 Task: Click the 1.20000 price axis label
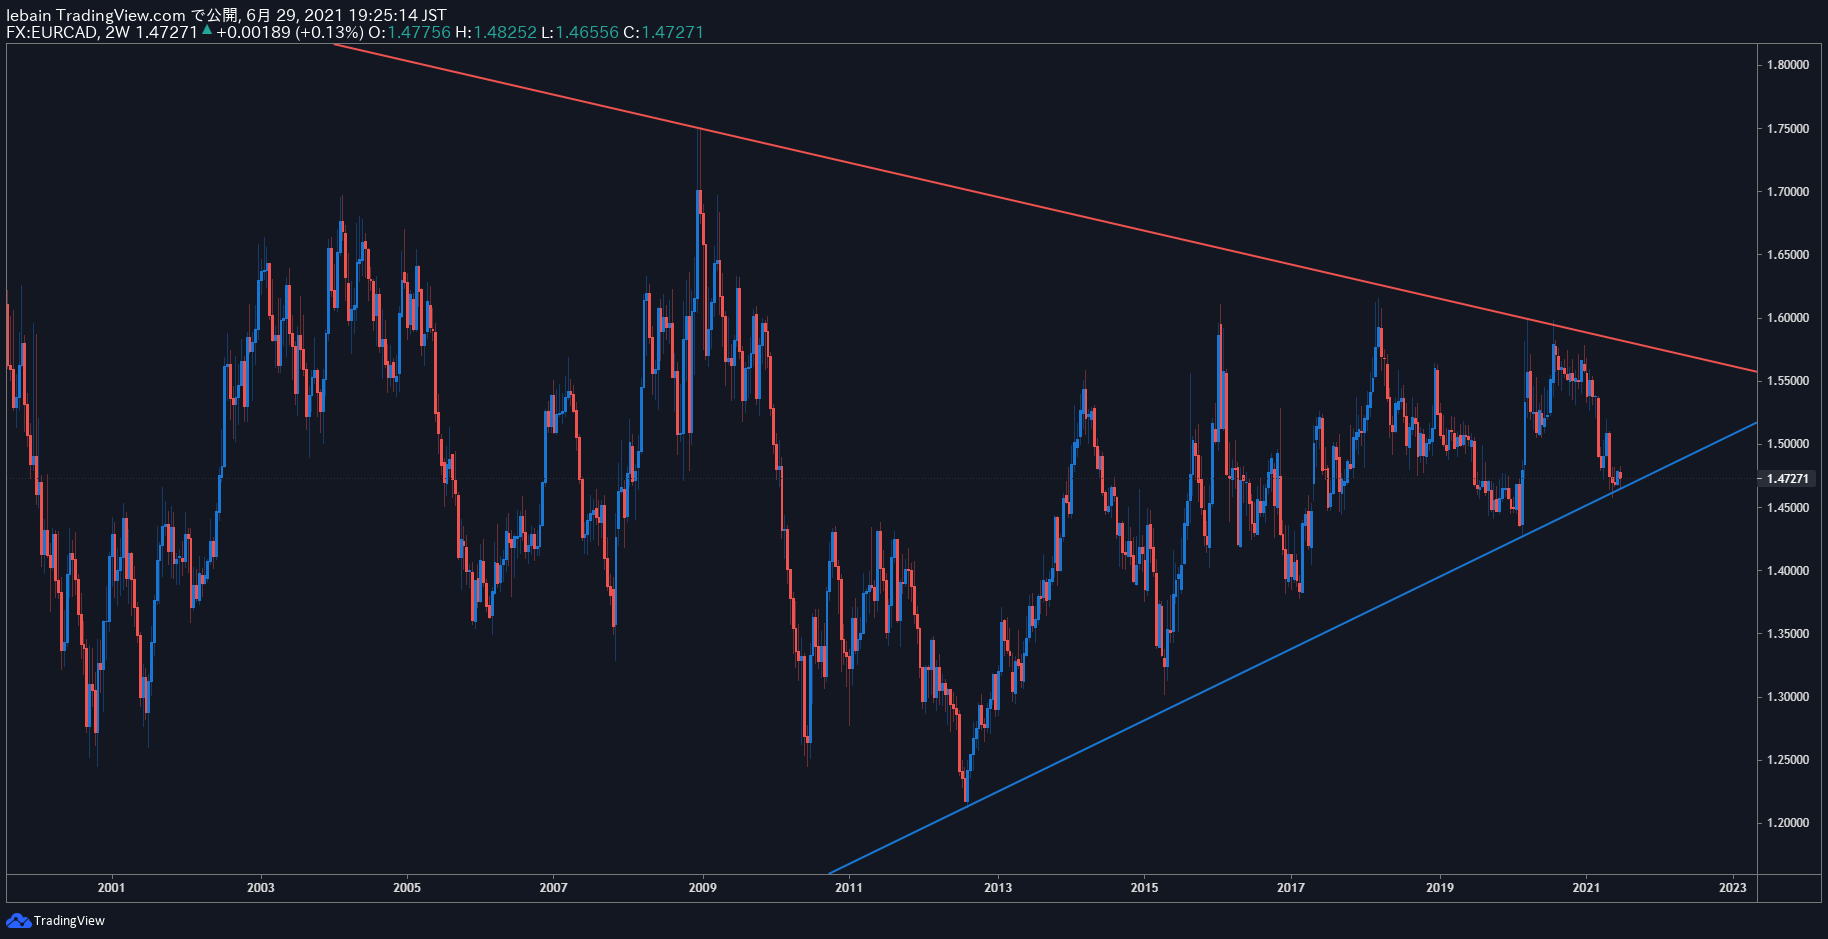(x=1788, y=823)
